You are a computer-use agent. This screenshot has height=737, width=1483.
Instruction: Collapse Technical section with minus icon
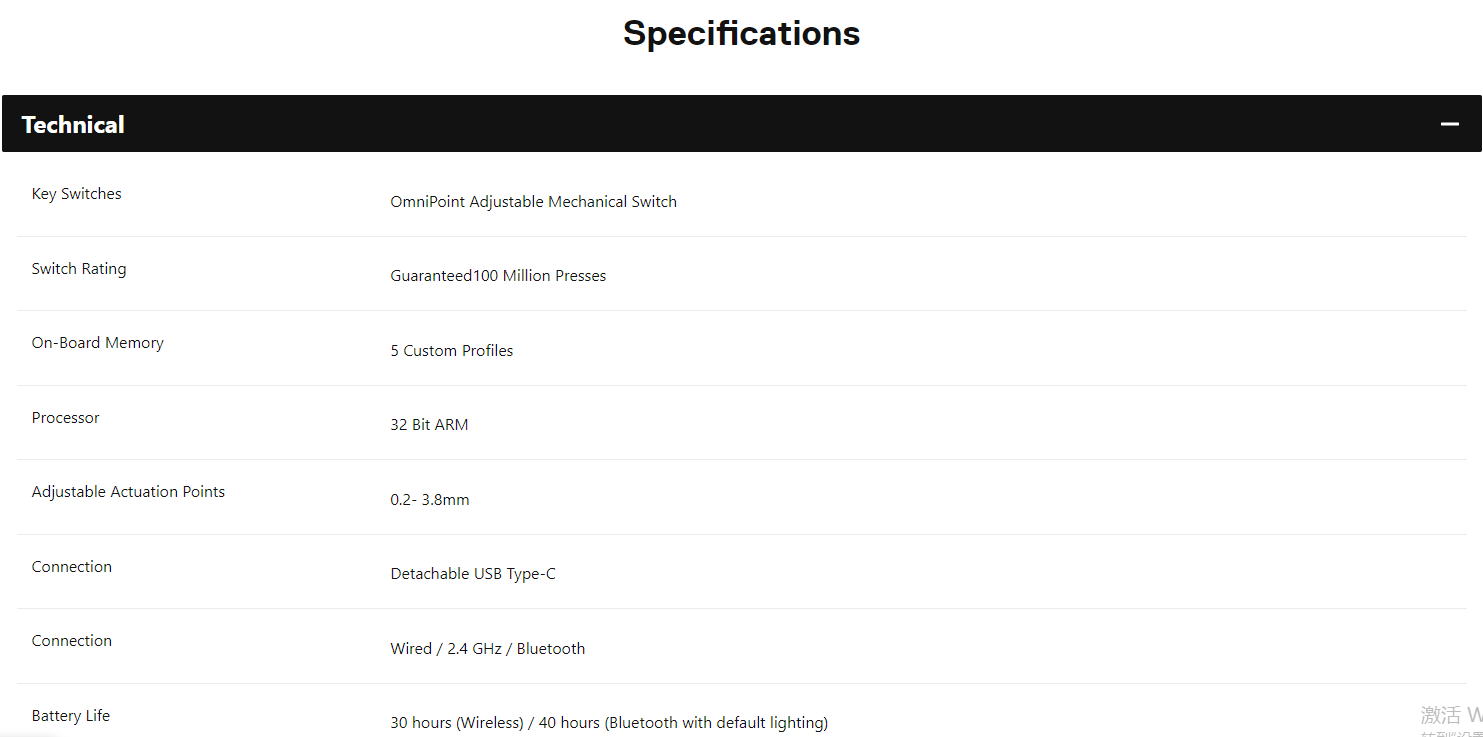coord(1450,124)
